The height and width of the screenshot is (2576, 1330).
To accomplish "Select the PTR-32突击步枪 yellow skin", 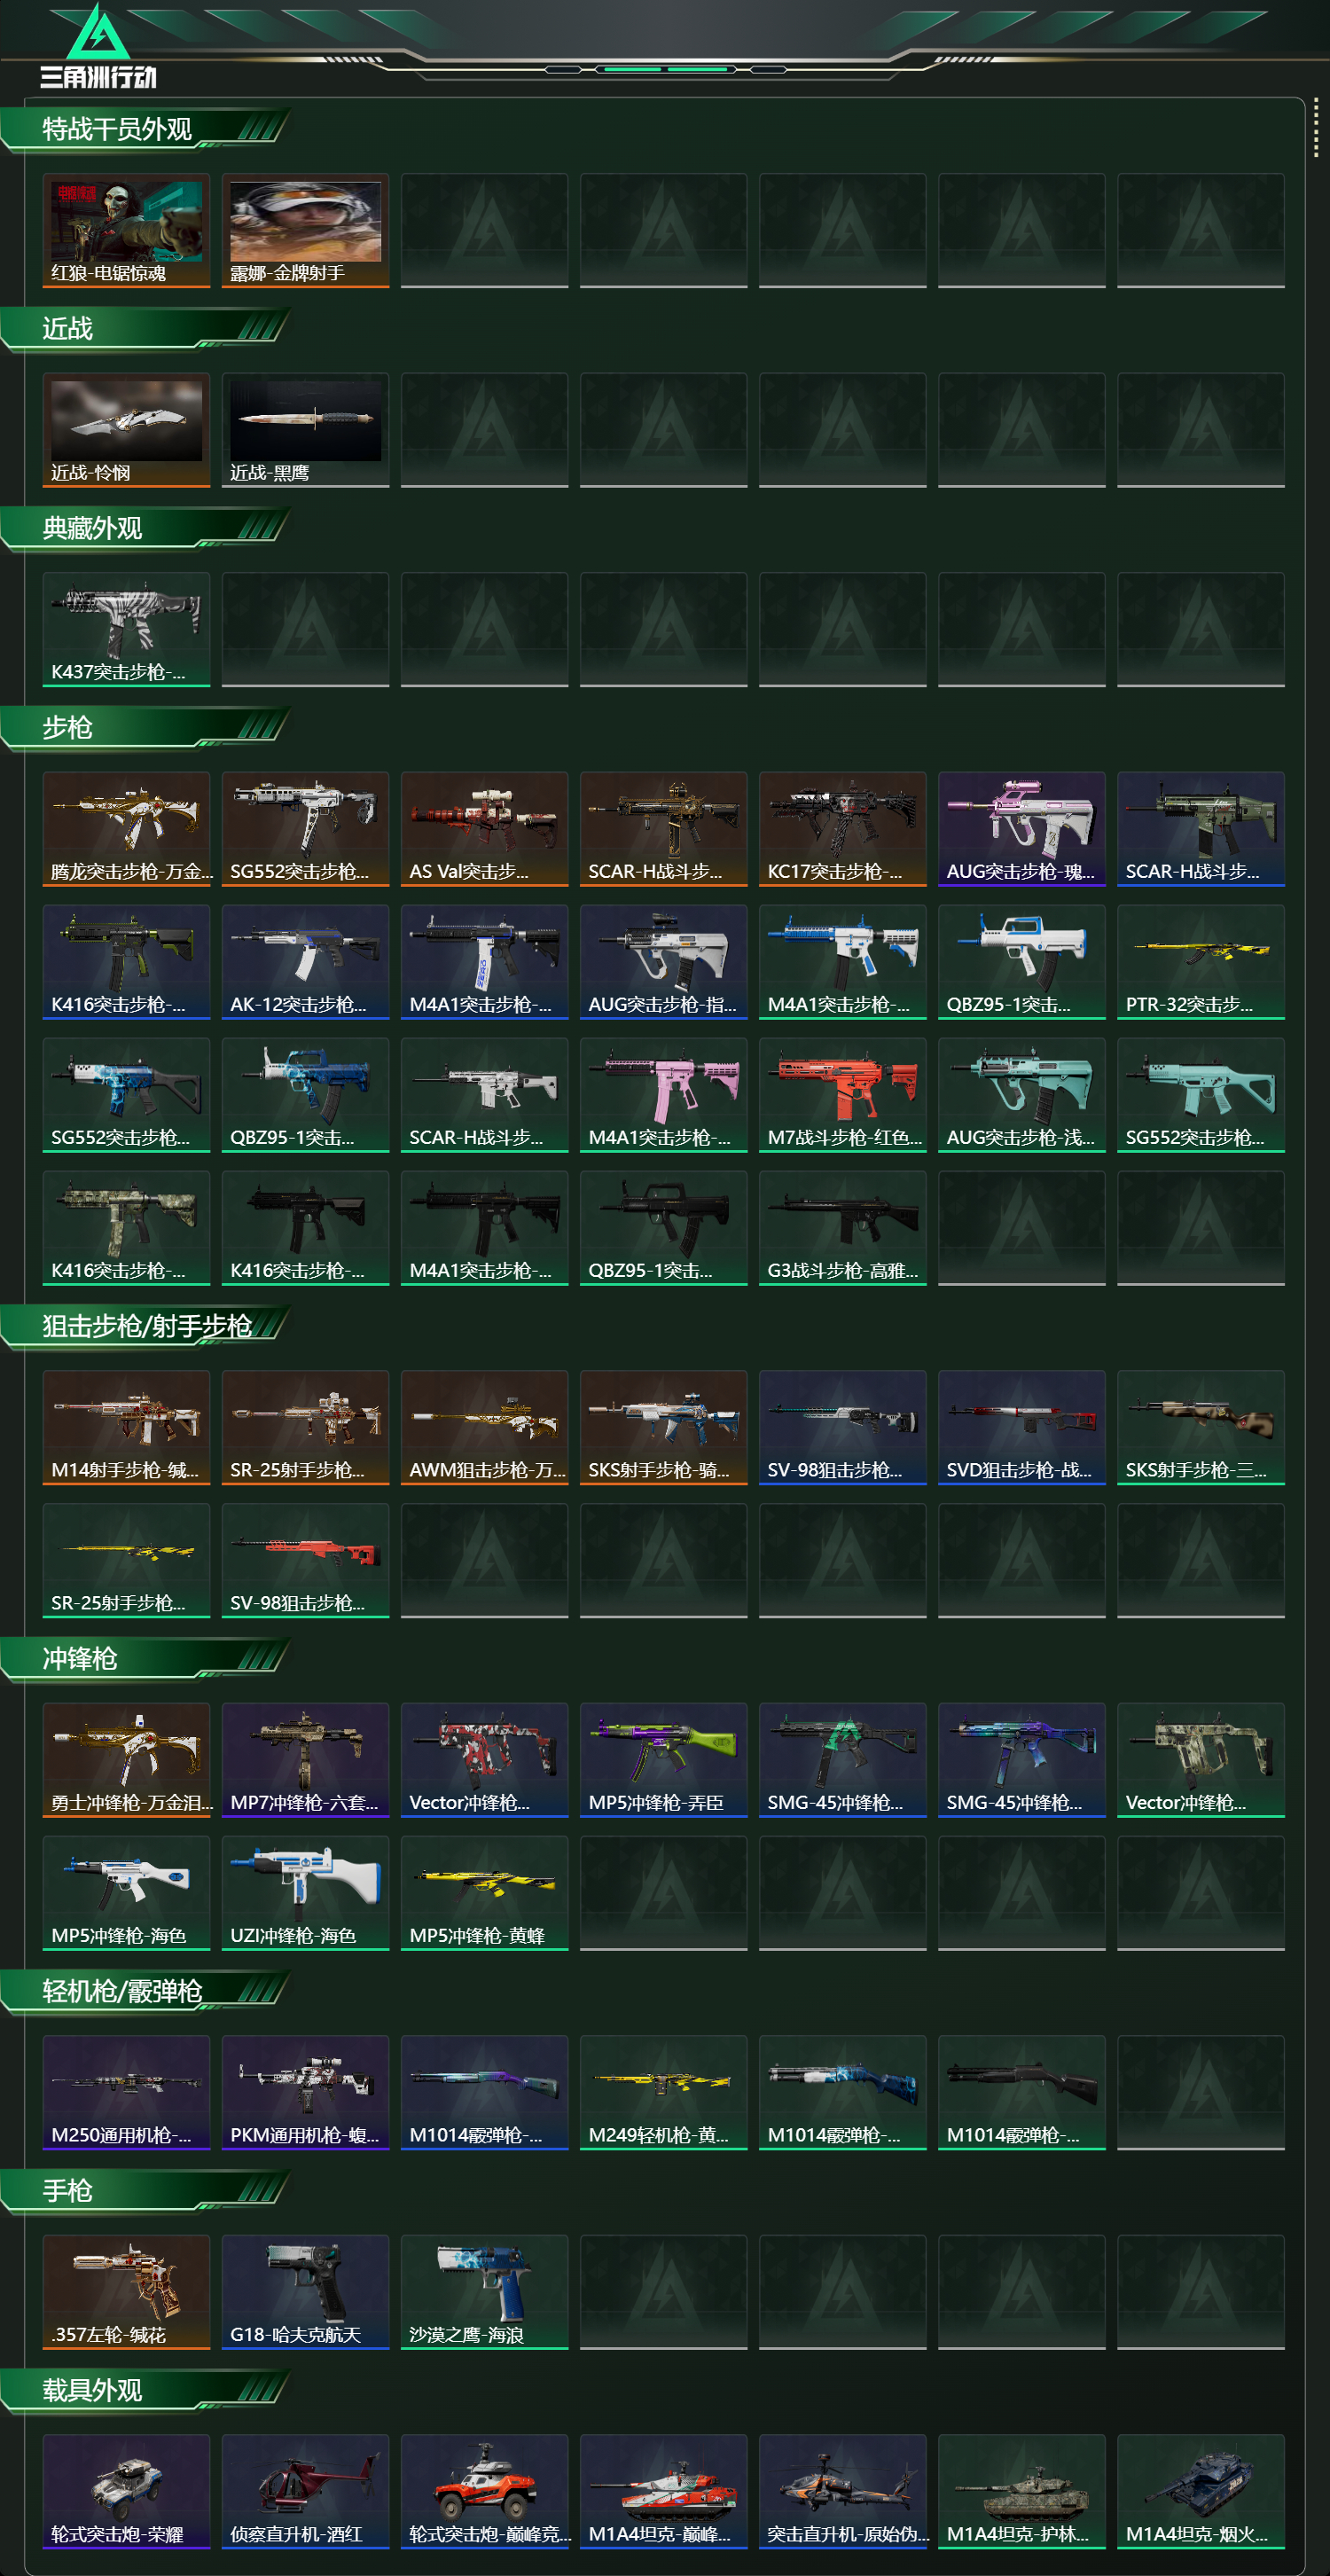I will 1200,961.
